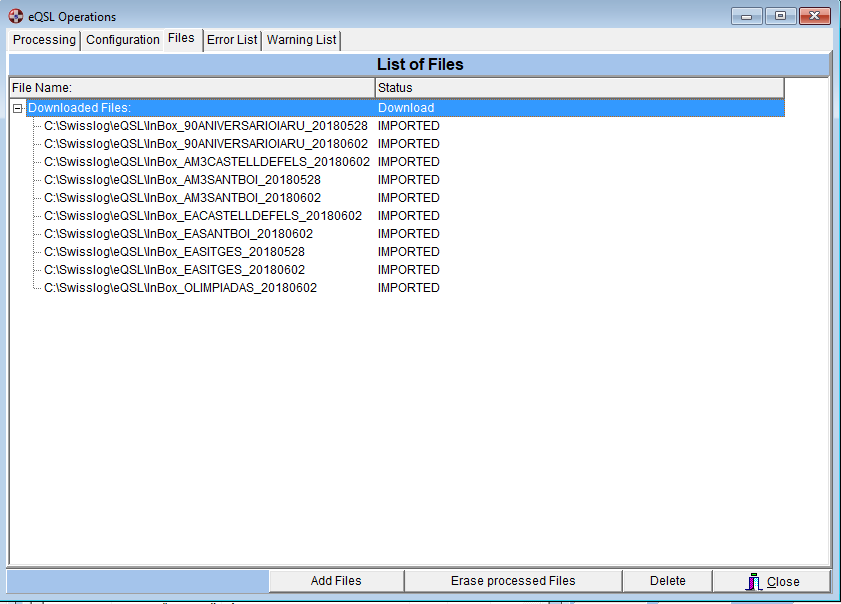This screenshot has width=841, height=604.
Task: Open the Configuration tab
Action: 123,40
